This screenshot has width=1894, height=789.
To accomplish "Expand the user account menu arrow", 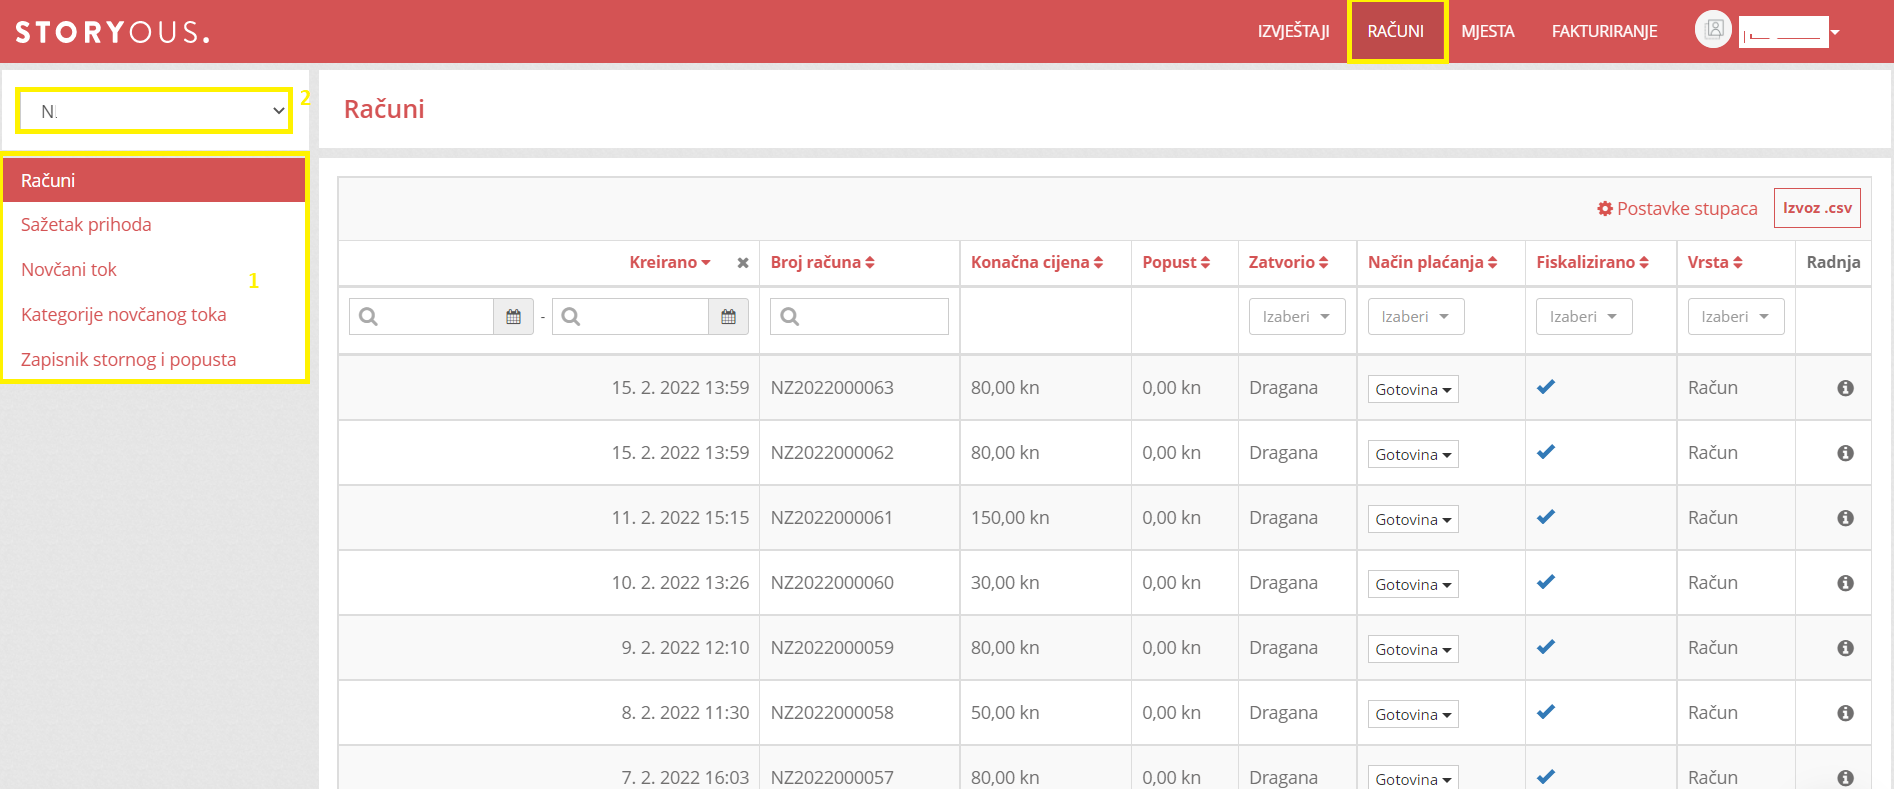I will [1835, 32].
